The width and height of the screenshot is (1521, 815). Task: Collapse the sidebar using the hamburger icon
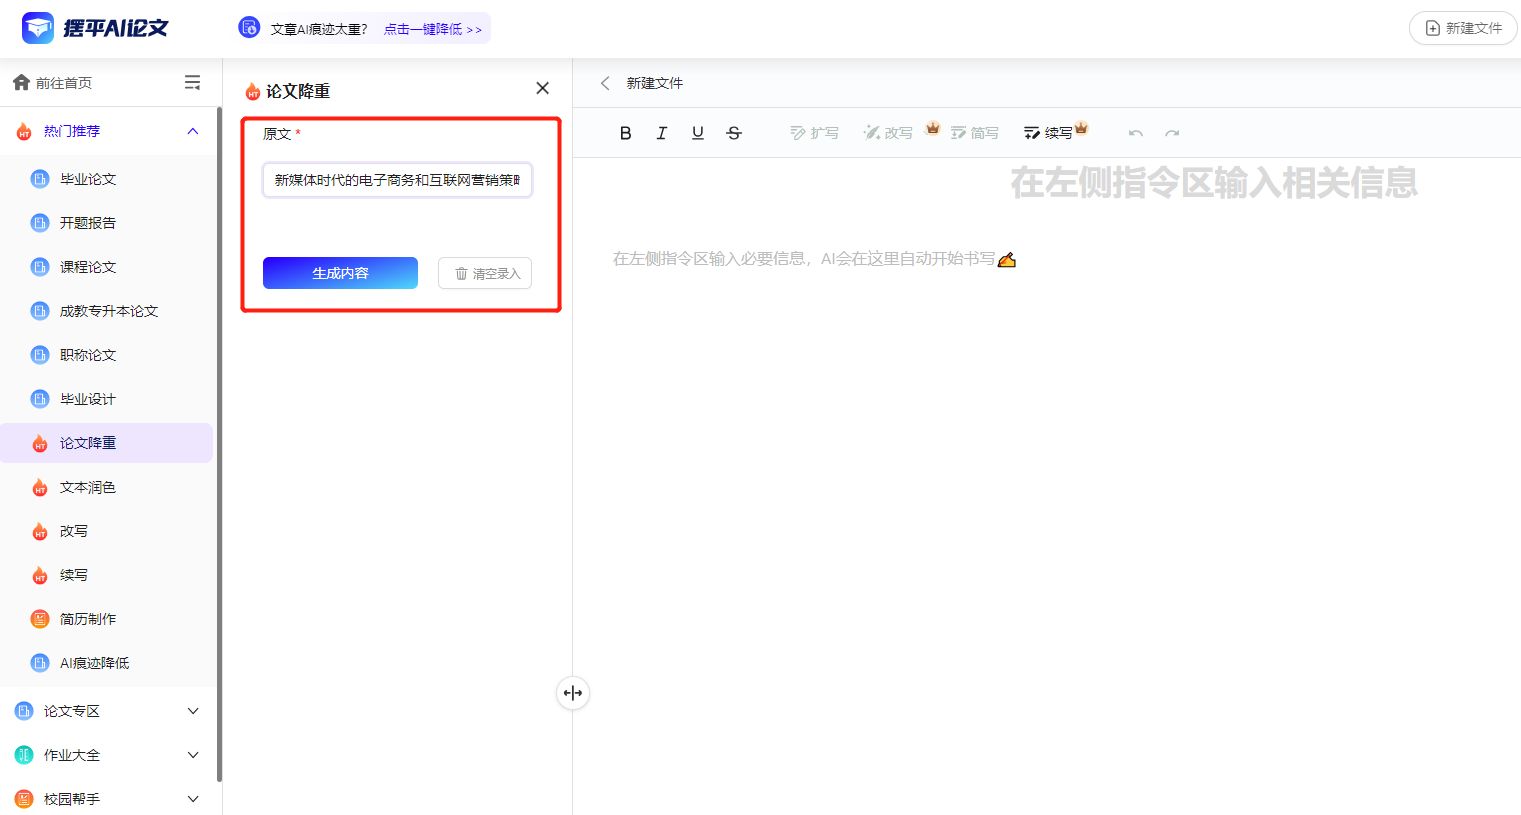pyautogui.click(x=192, y=83)
